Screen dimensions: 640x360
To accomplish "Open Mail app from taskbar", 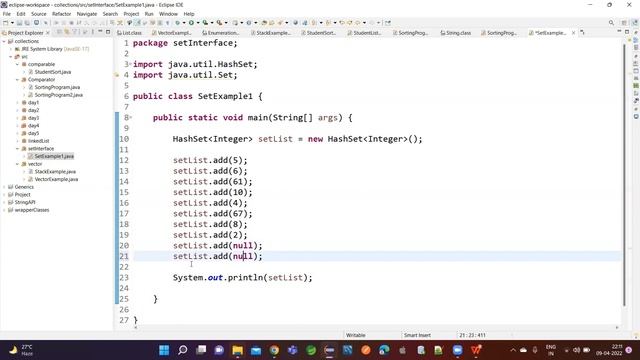I will pyautogui.click(x=256, y=350).
